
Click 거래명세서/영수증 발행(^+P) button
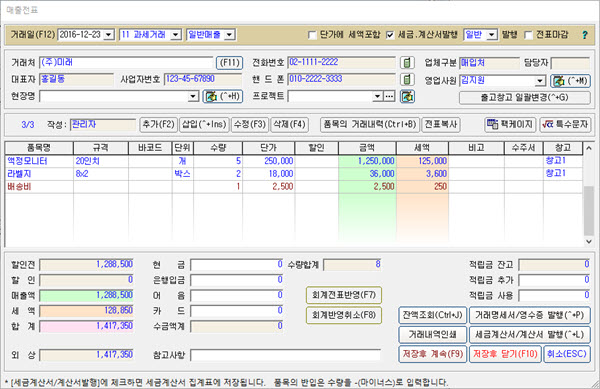[530, 315]
